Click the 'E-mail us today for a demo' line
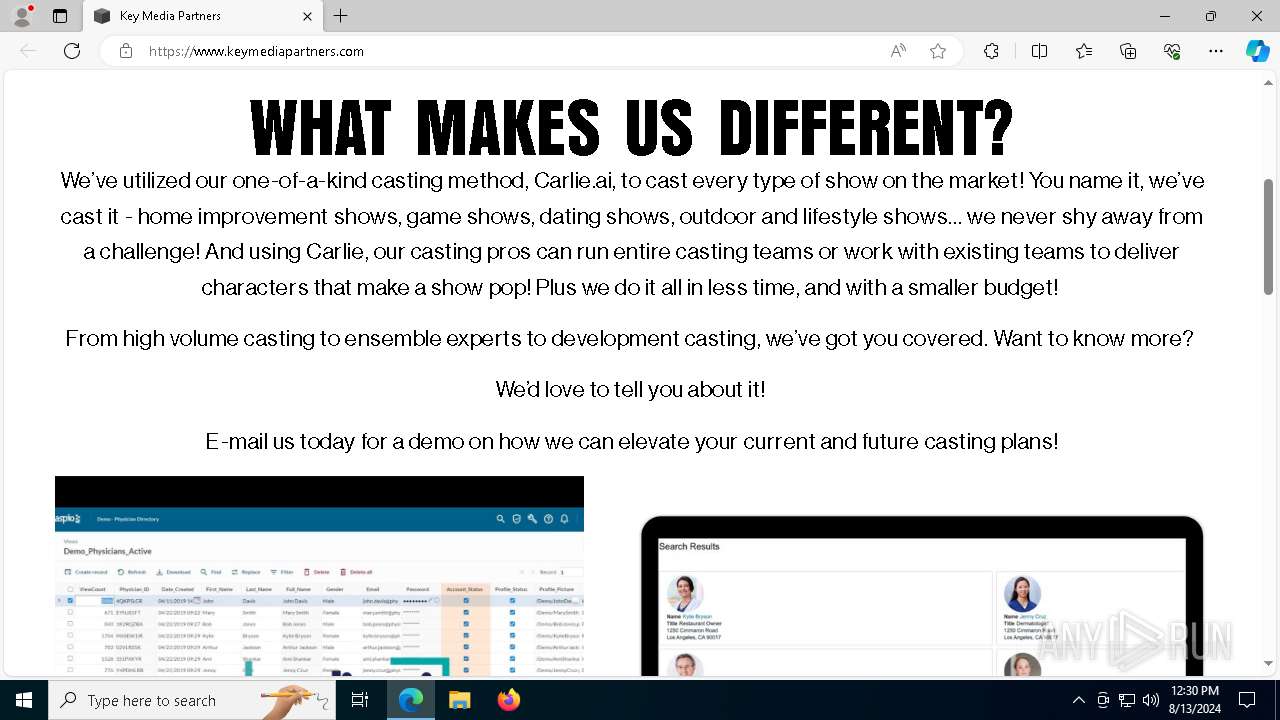Viewport: 1280px width, 720px height. coord(631,441)
